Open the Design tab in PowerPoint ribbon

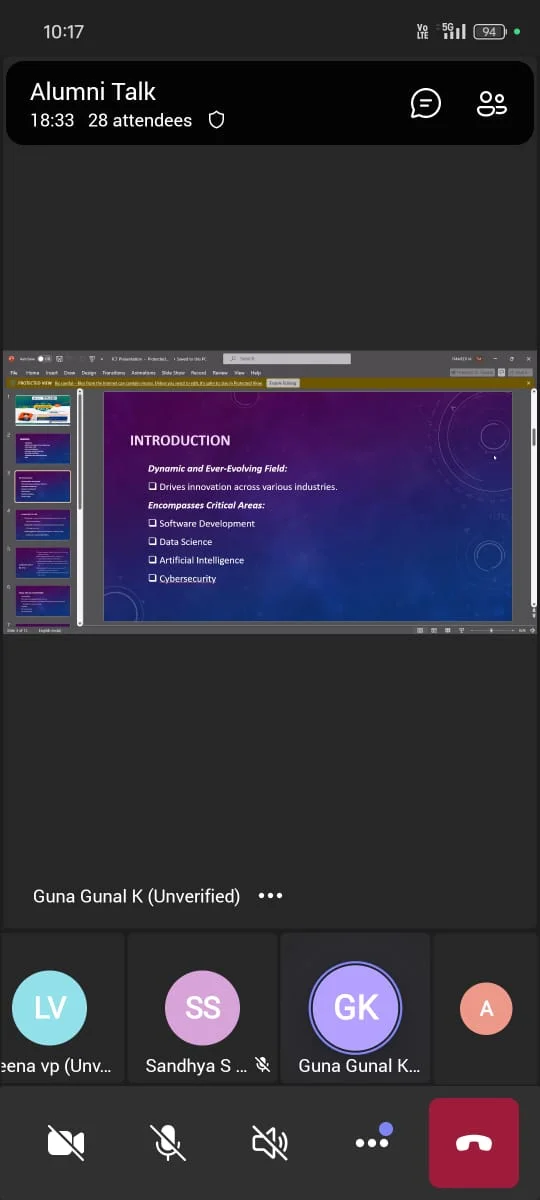pos(89,372)
